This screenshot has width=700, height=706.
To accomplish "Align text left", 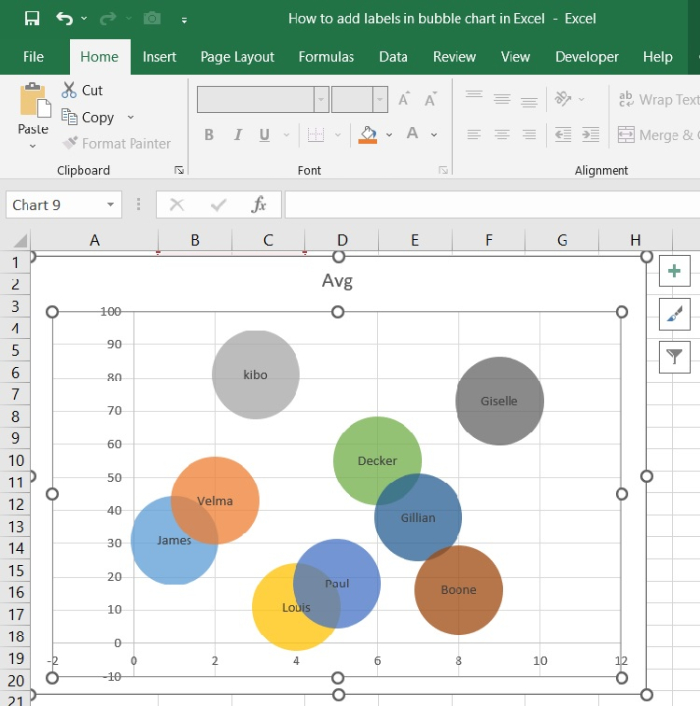I will [474, 135].
